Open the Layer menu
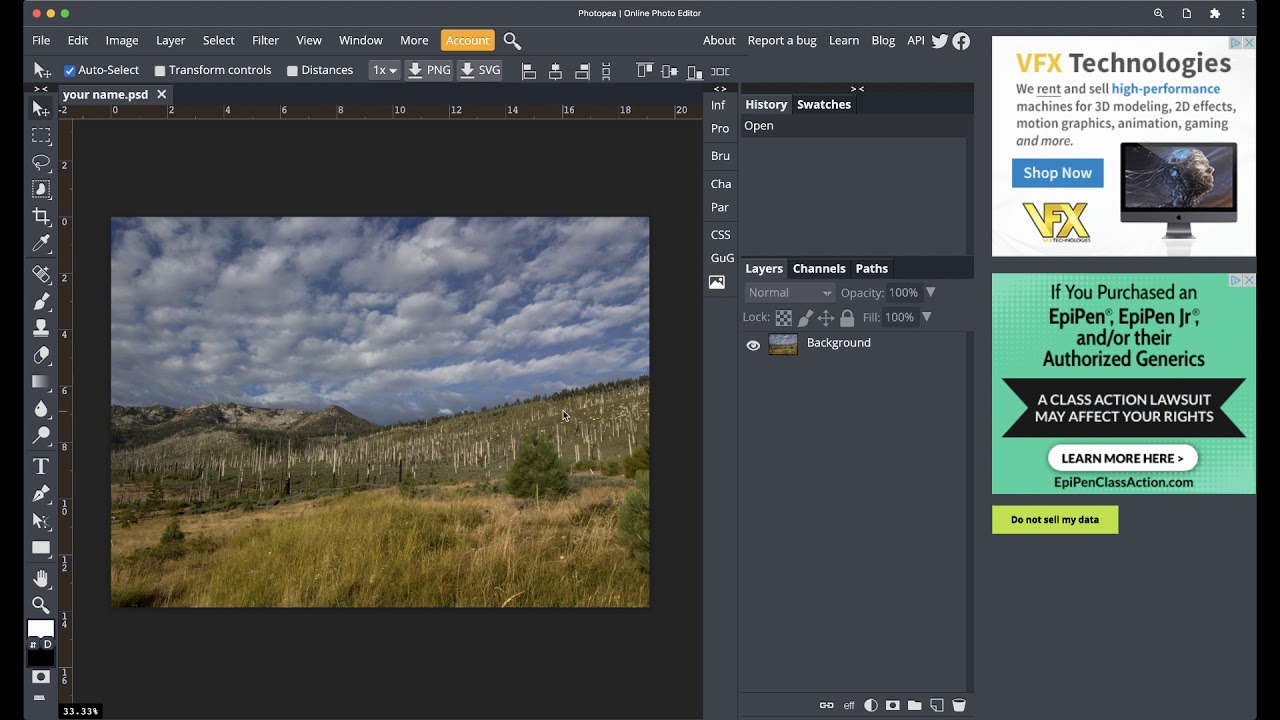Image resolution: width=1280 pixels, height=720 pixels. point(170,41)
